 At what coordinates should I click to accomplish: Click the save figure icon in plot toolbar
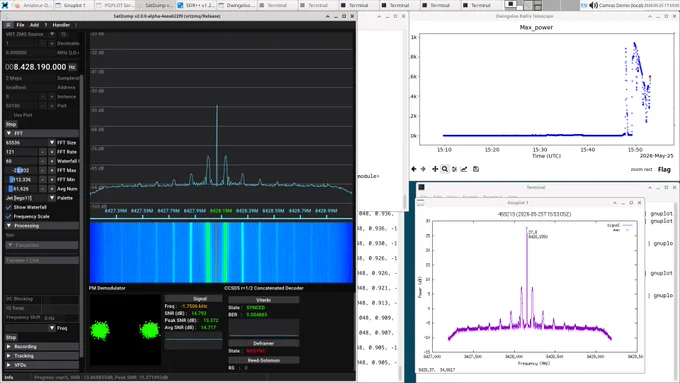point(476,169)
